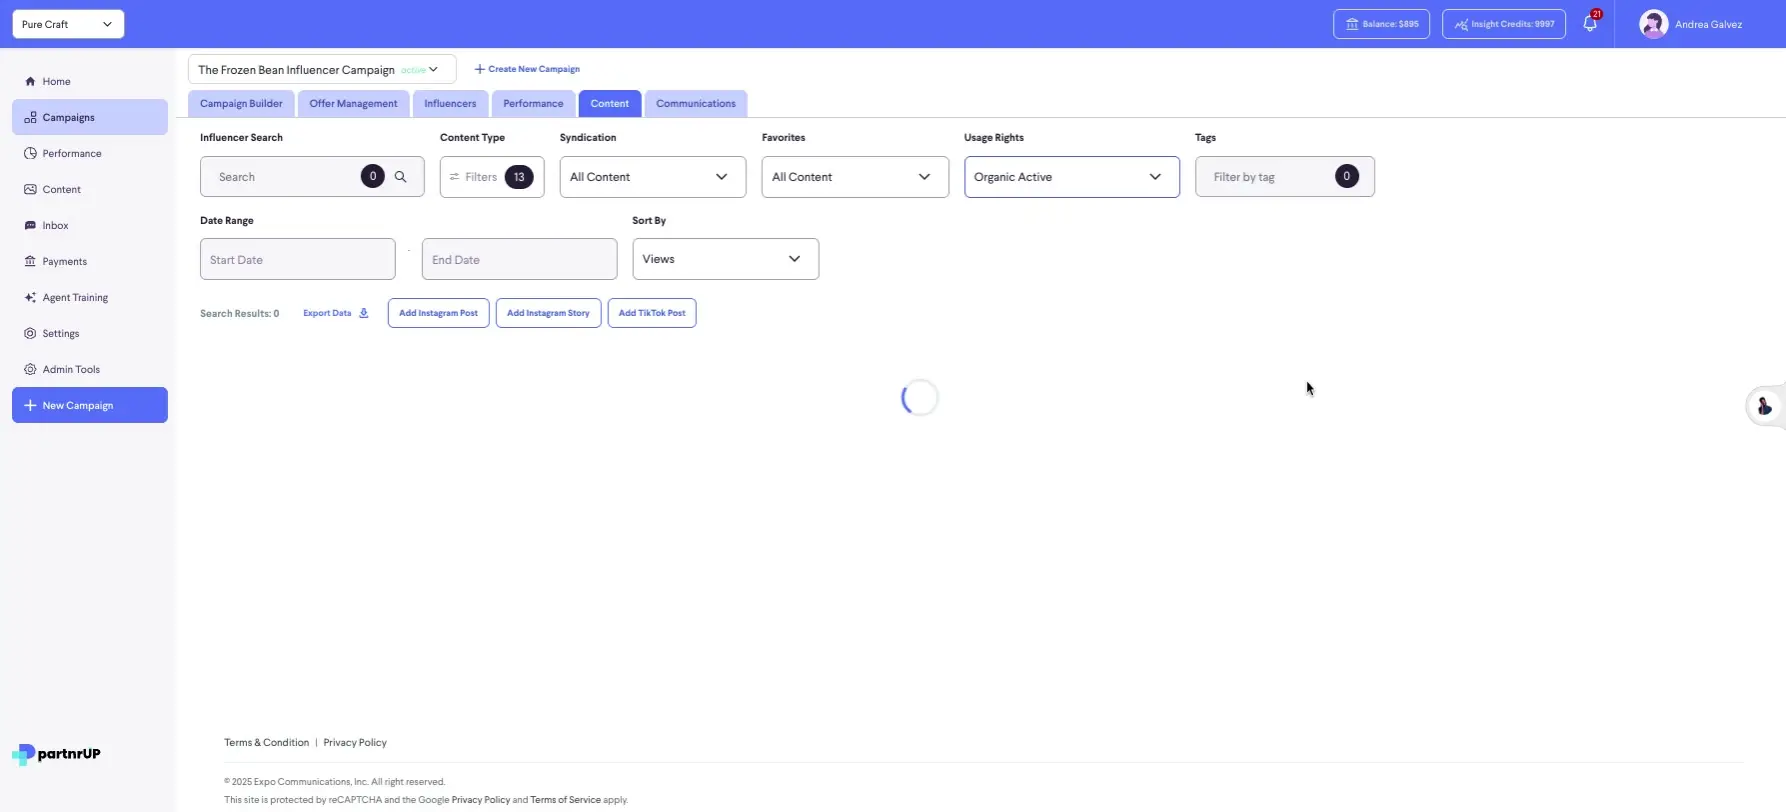Screen dimensions: 1786x812
Task: Open the Content Type Filters selector
Action: click(x=492, y=177)
